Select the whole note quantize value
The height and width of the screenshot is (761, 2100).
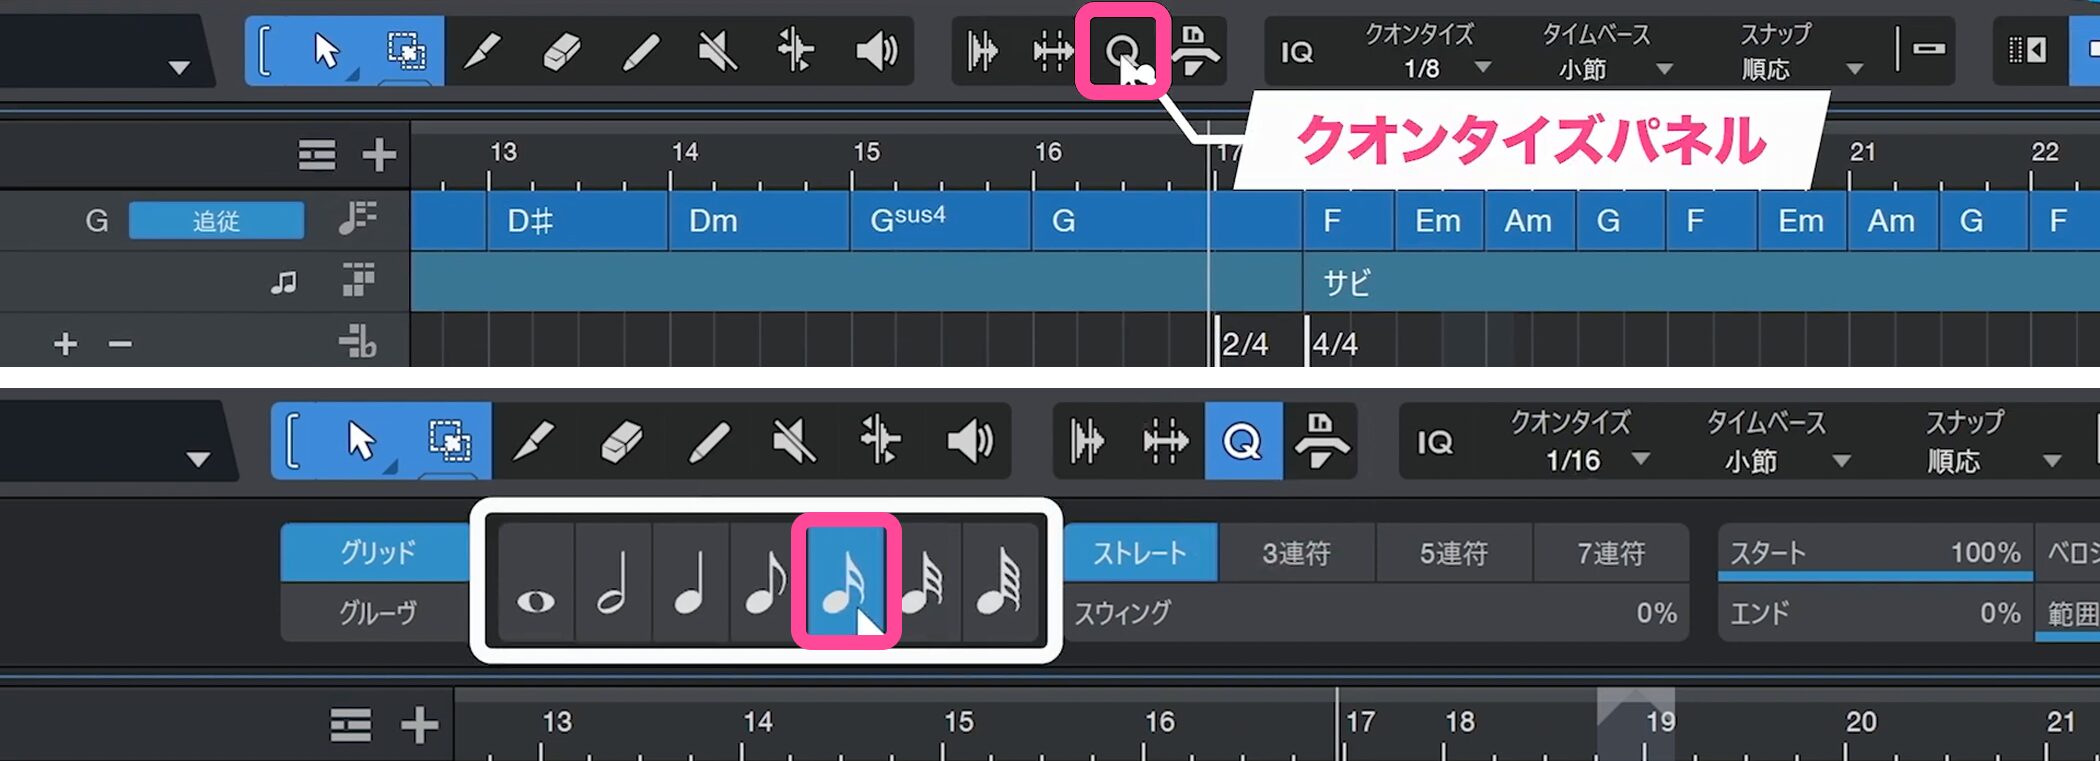(x=536, y=583)
